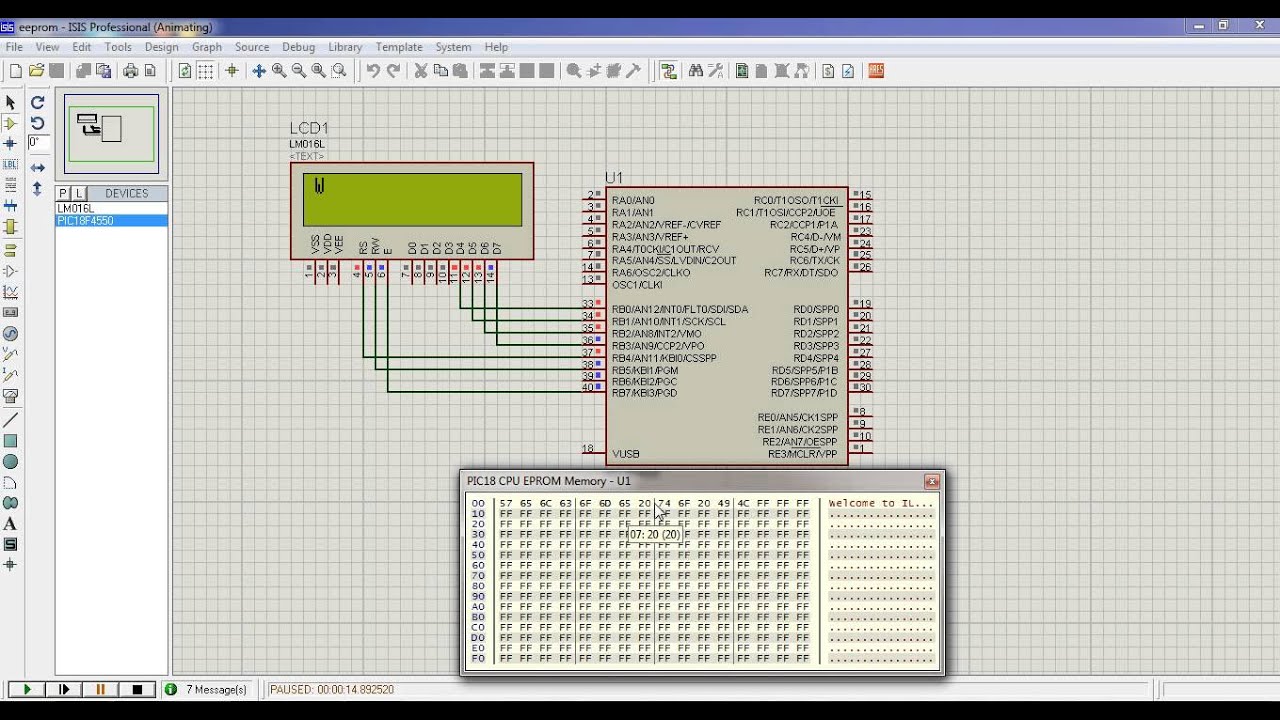Run the Electrical Rule Check
The width and height of the screenshot is (1280, 720).
click(848, 71)
